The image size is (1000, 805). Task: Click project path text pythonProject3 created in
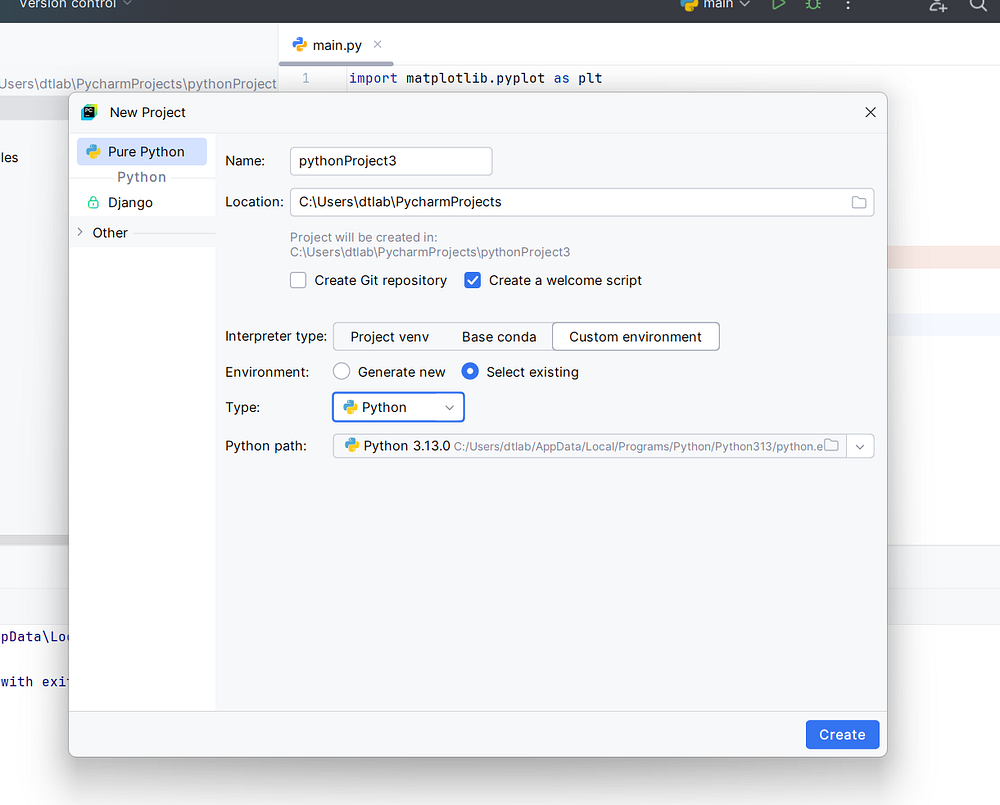coord(430,252)
